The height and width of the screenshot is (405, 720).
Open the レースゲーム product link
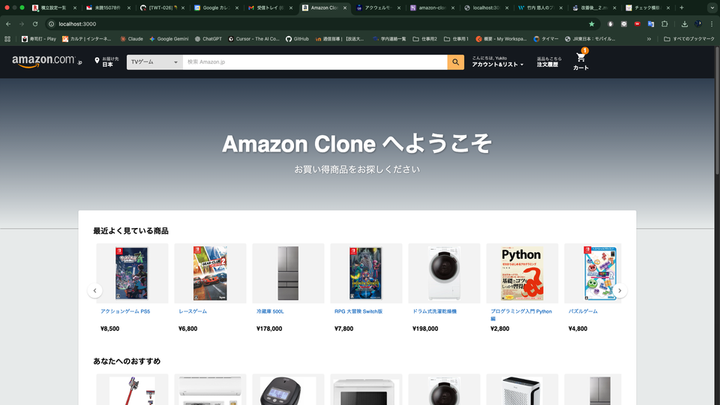click(192, 311)
